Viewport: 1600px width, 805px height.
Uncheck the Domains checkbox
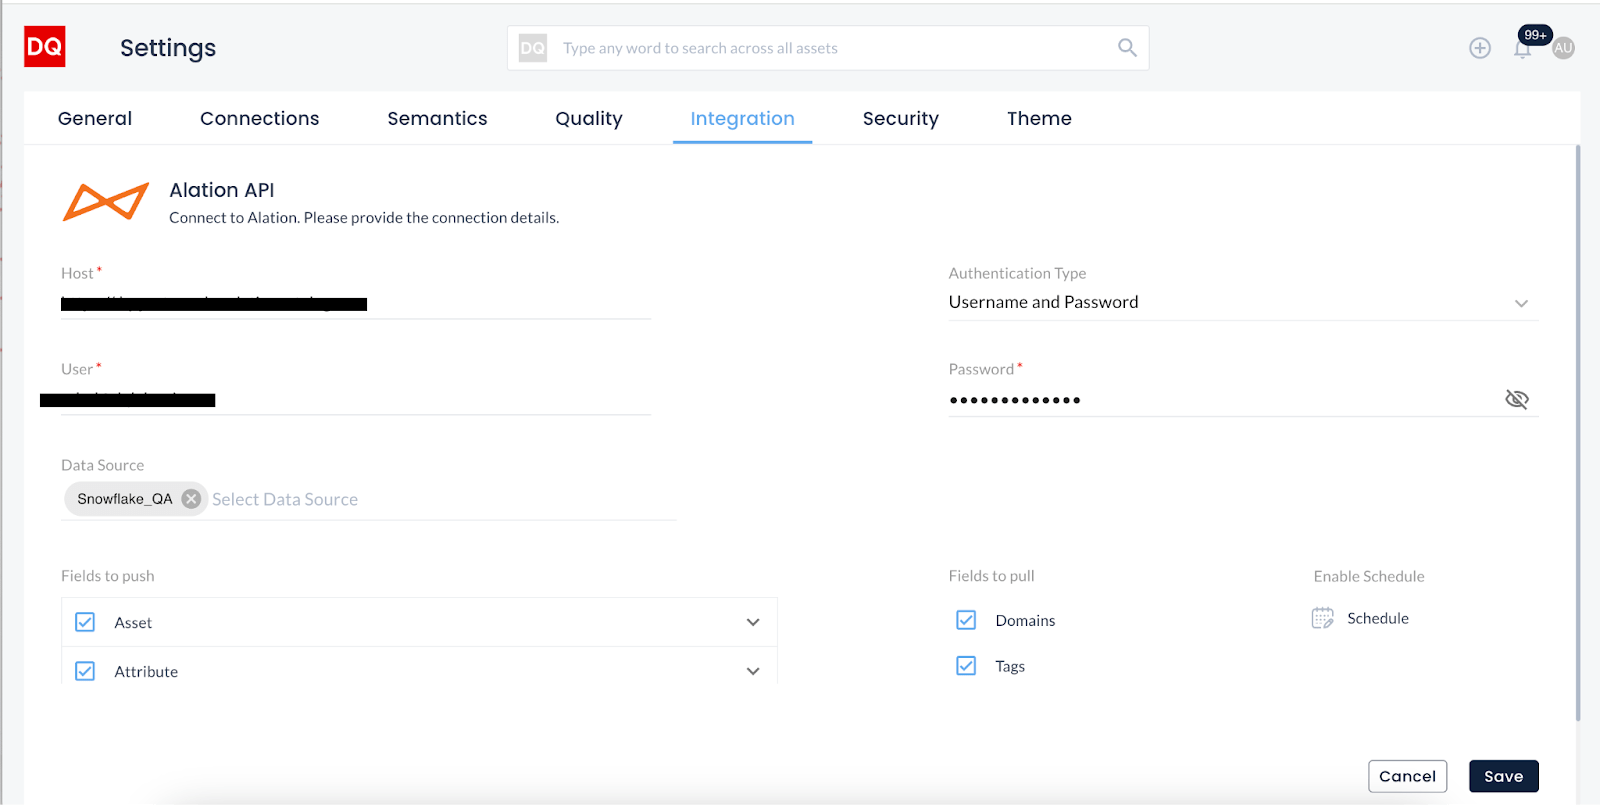coord(966,620)
